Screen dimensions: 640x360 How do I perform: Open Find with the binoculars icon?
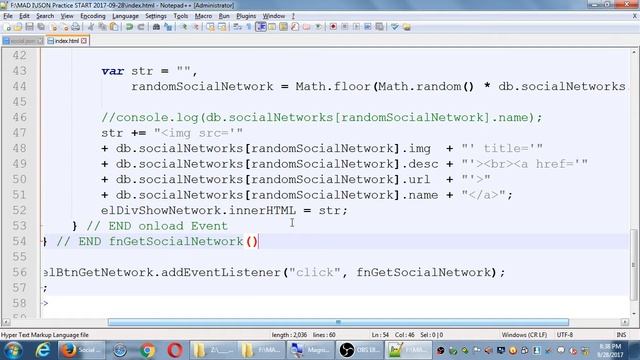coord(156,27)
